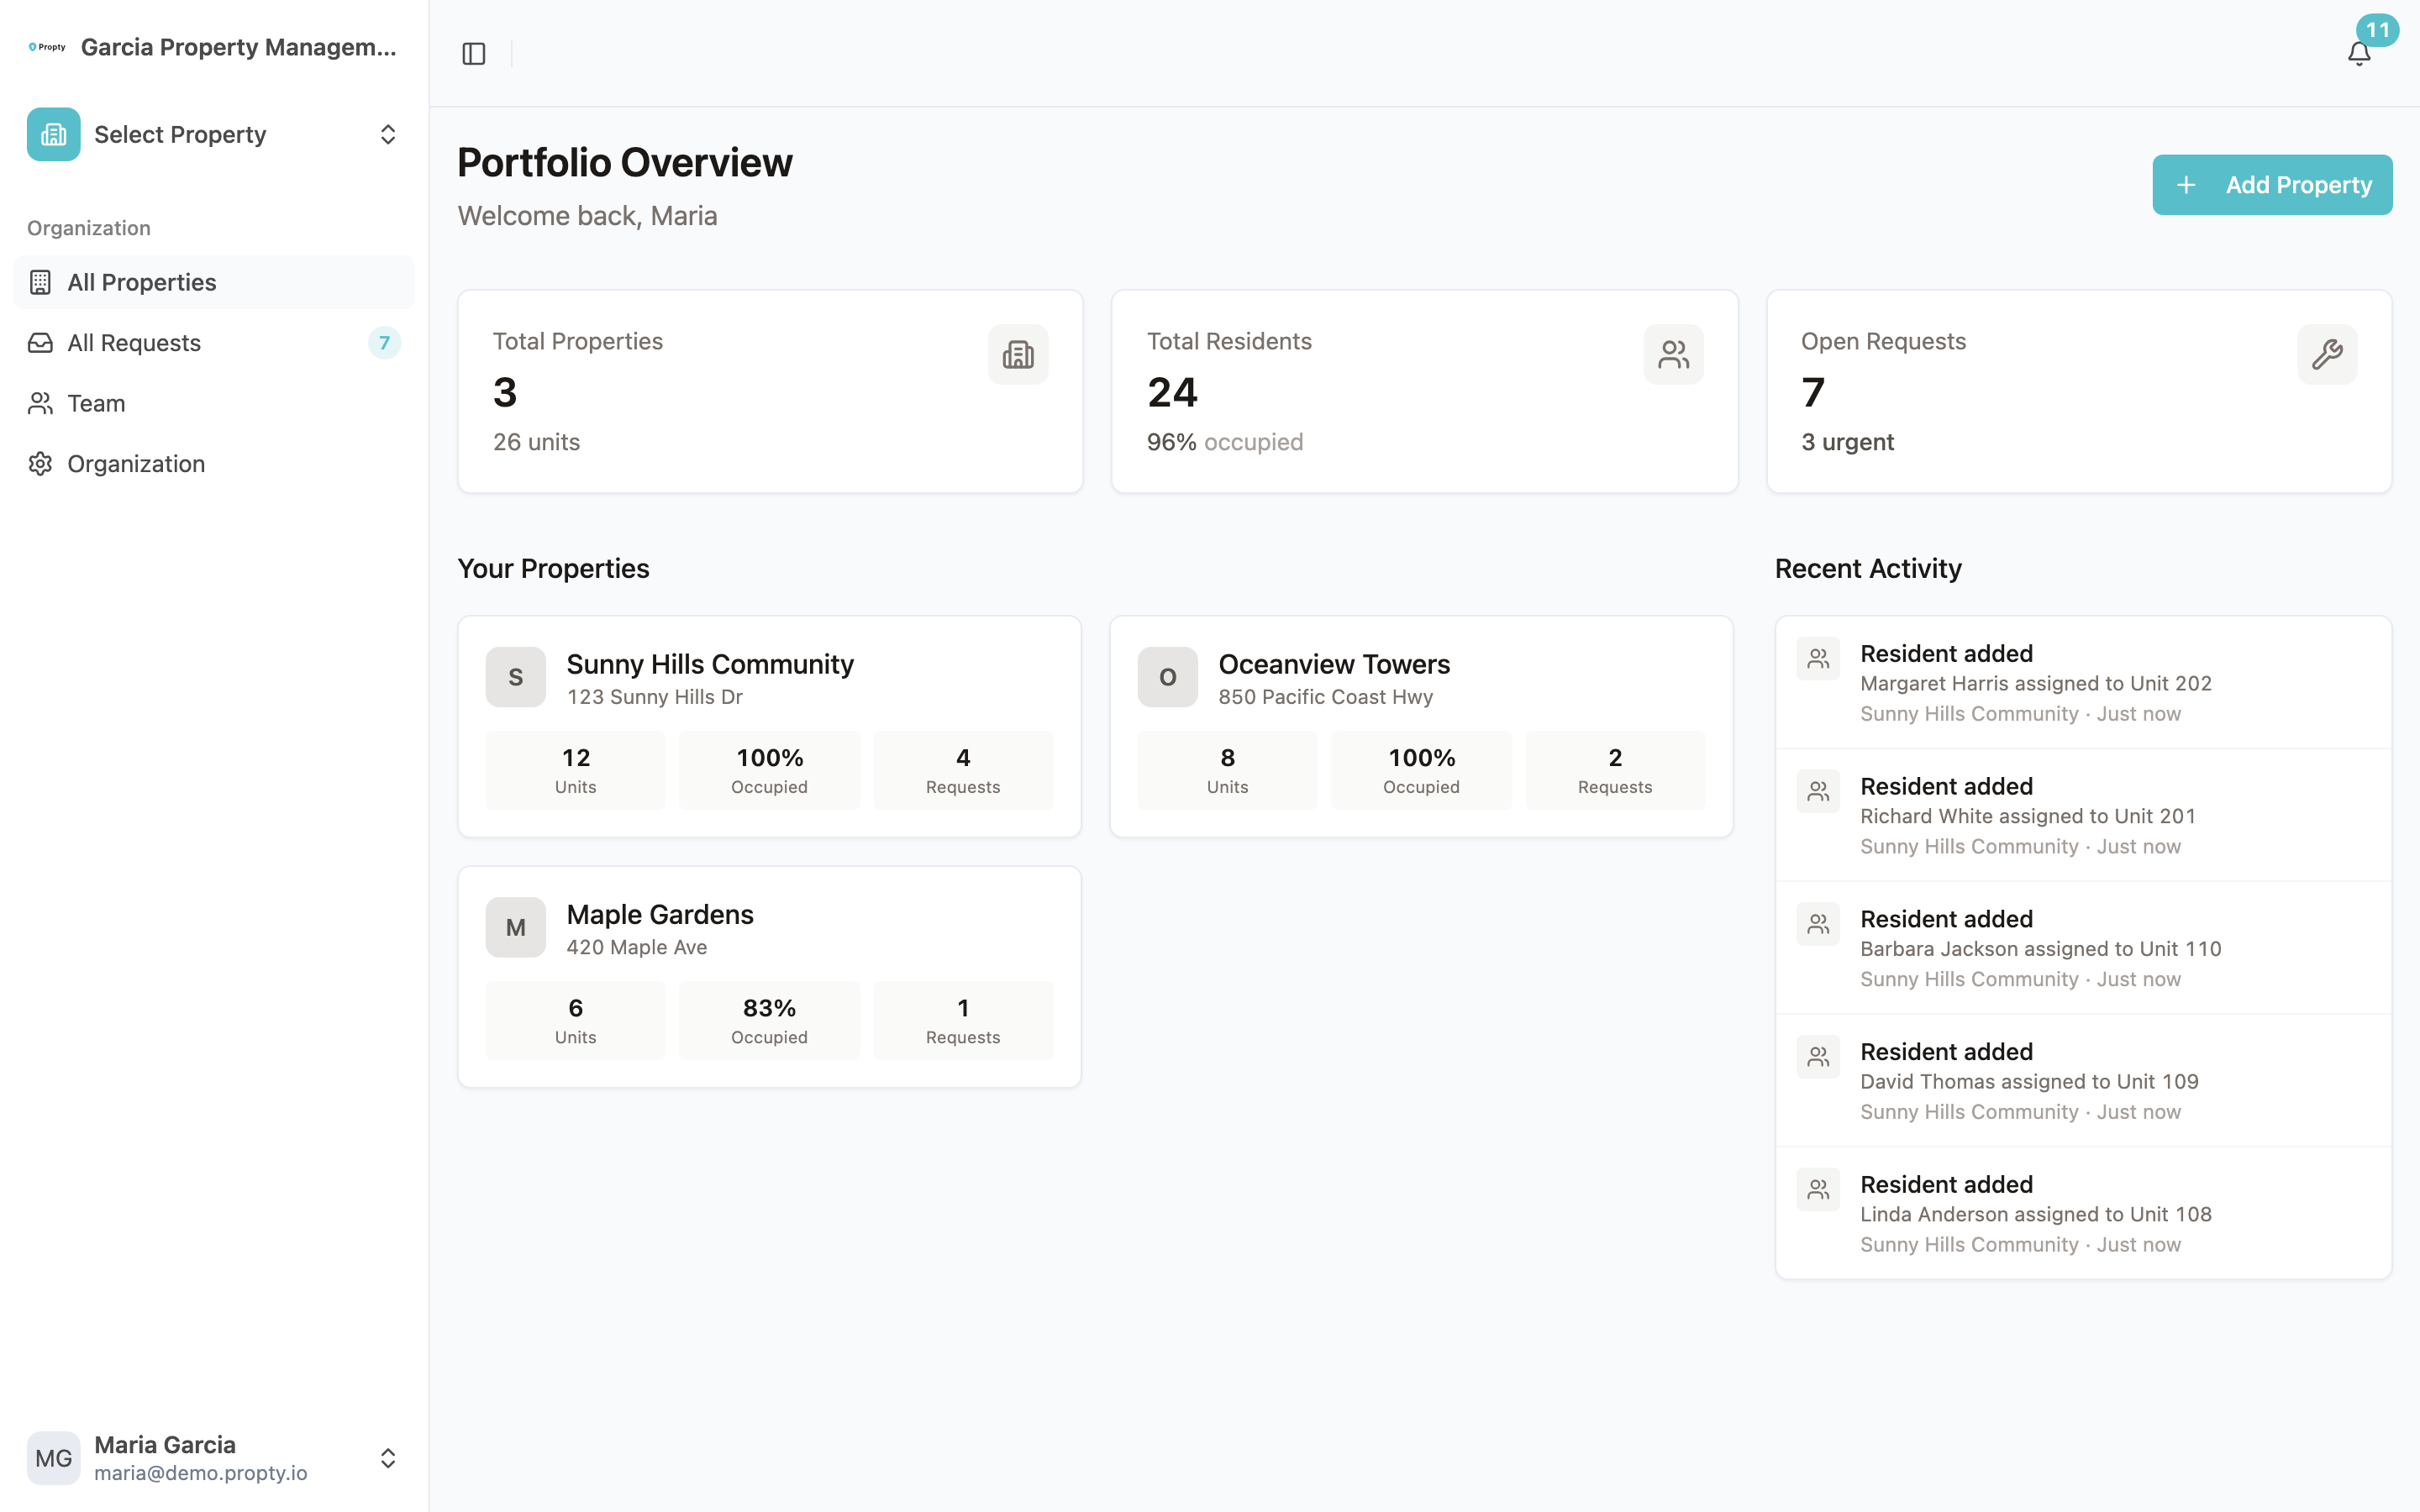Open Margaret Harris resident added activity
The width and height of the screenshot is (2420, 1512).
click(x=2083, y=682)
